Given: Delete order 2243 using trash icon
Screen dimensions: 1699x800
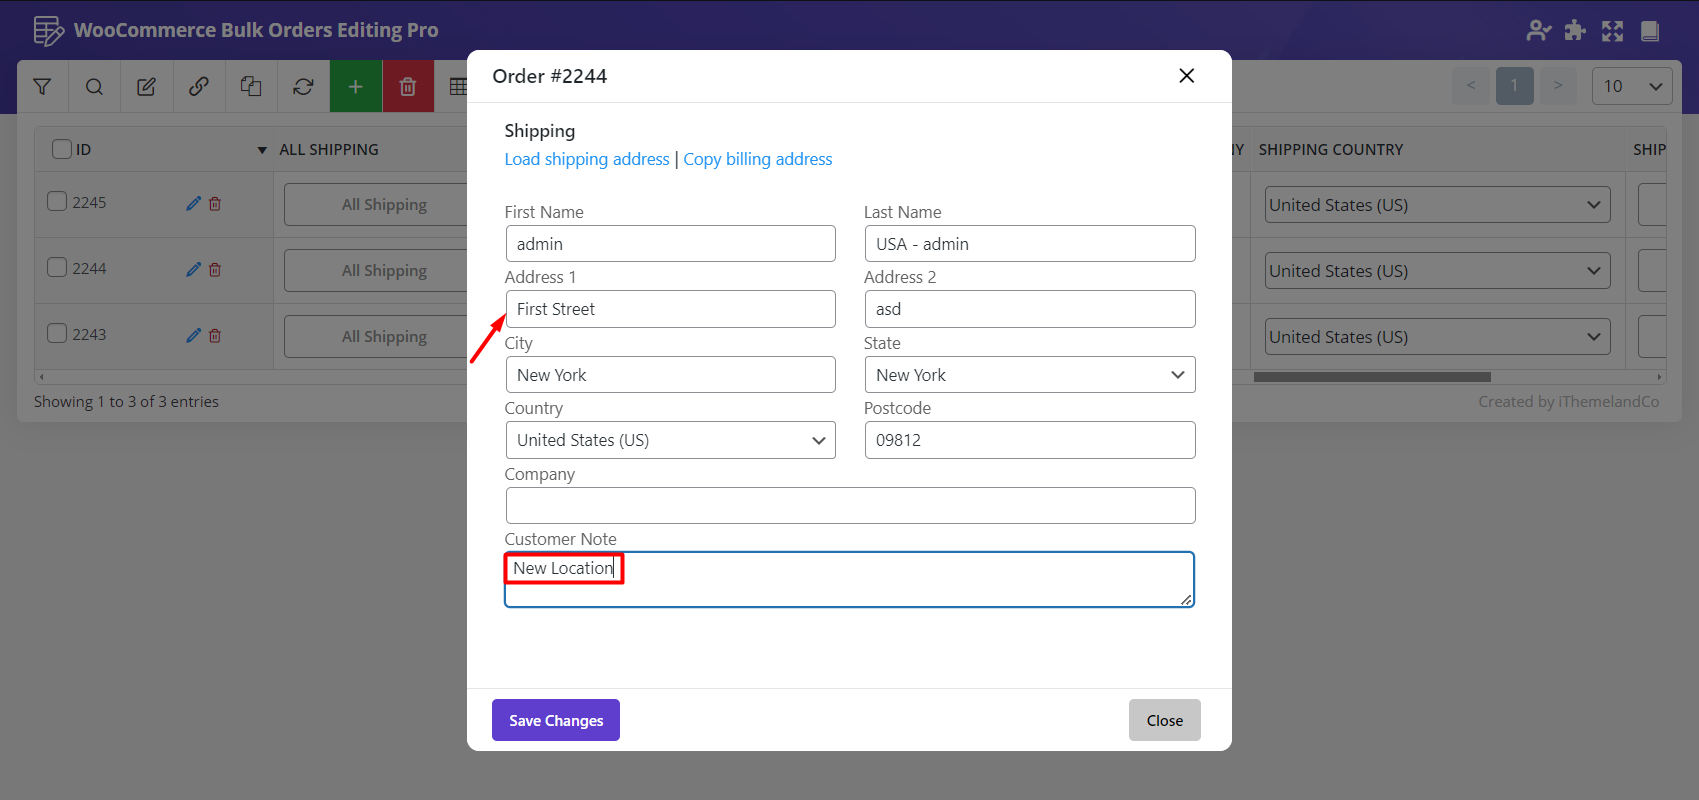Looking at the screenshot, I should click(215, 335).
